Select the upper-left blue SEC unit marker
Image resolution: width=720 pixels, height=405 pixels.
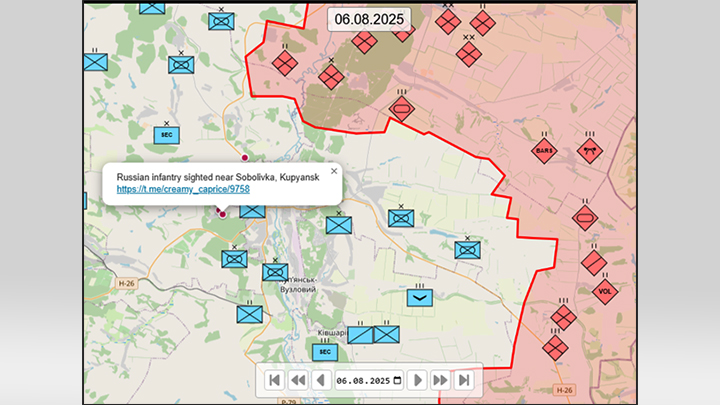tap(166, 135)
